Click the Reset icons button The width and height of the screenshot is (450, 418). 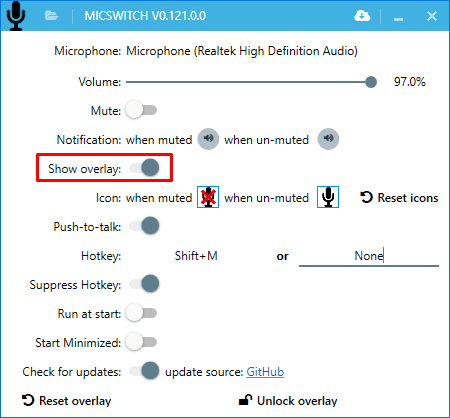(x=399, y=198)
